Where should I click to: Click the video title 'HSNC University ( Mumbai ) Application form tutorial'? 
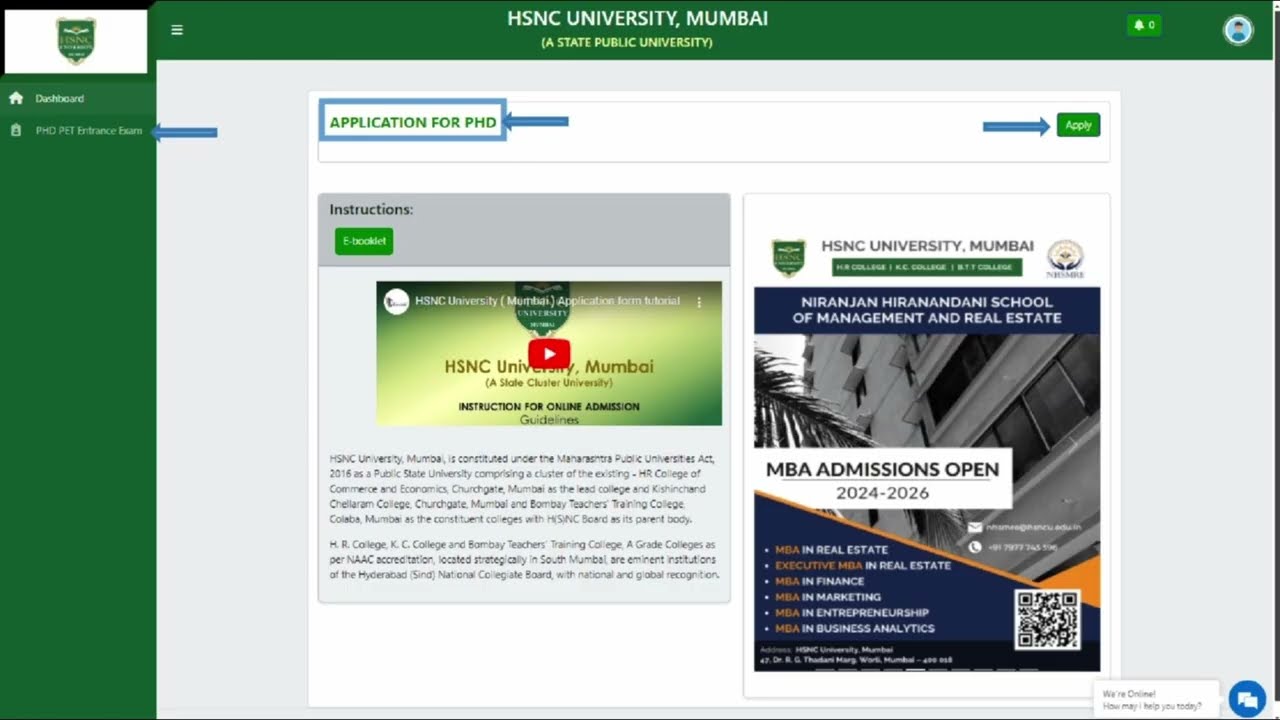tap(547, 301)
